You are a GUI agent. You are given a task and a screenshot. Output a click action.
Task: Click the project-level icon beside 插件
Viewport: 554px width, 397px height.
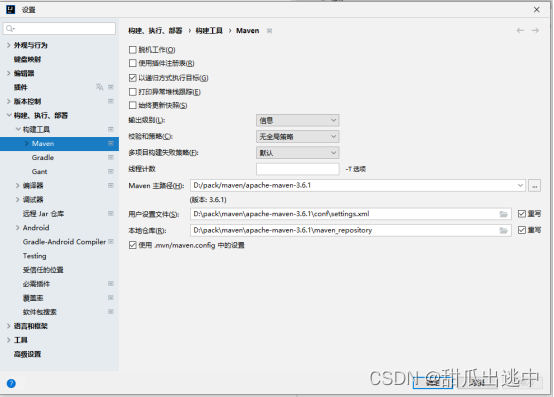(x=111, y=87)
